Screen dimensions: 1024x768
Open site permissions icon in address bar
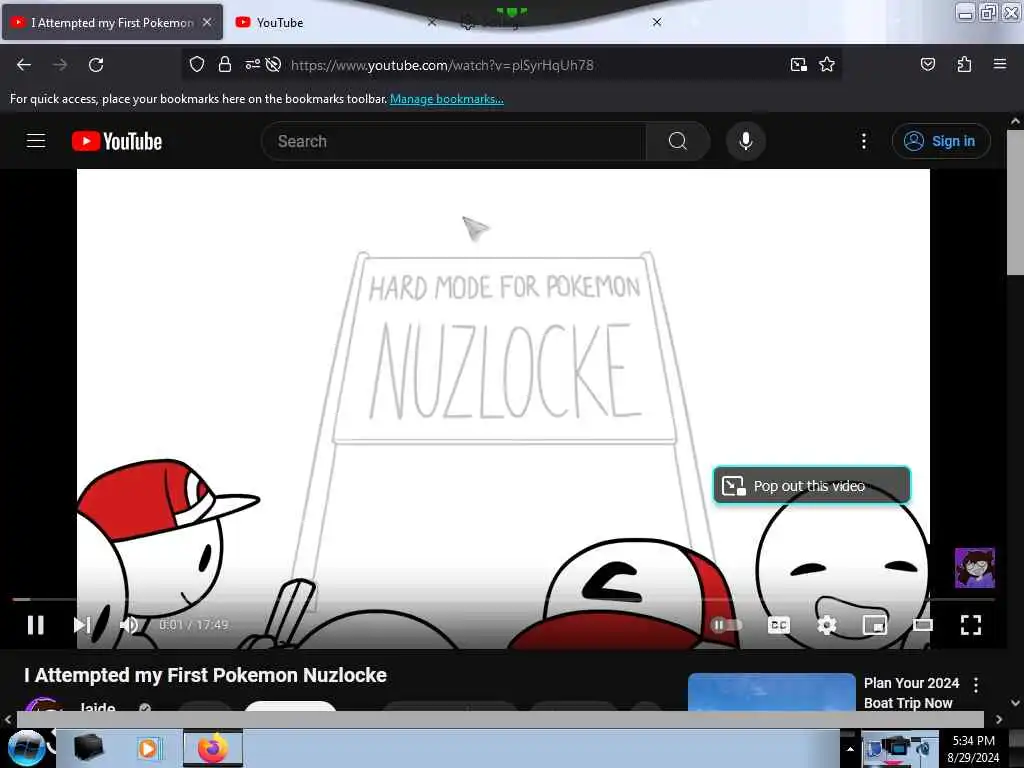pos(252,65)
